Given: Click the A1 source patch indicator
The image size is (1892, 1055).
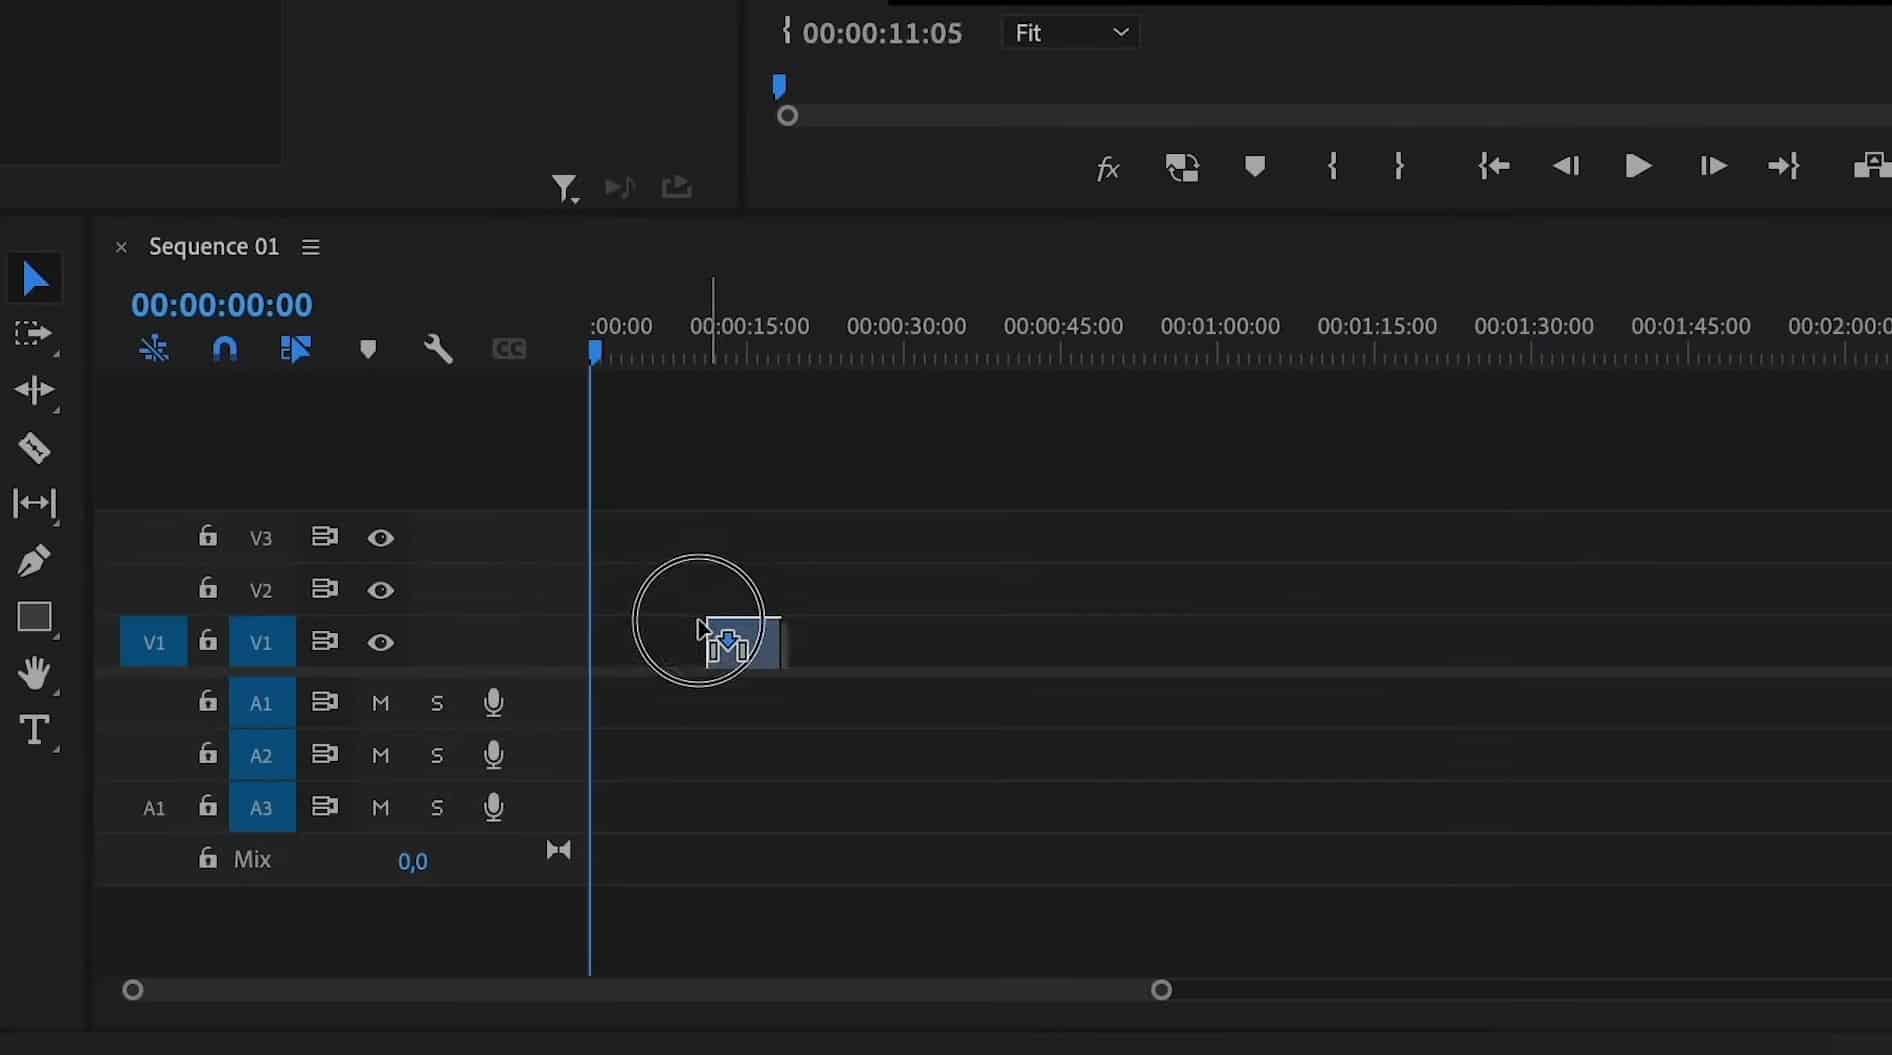Looking at the screenshot, I should pos(154,808).
